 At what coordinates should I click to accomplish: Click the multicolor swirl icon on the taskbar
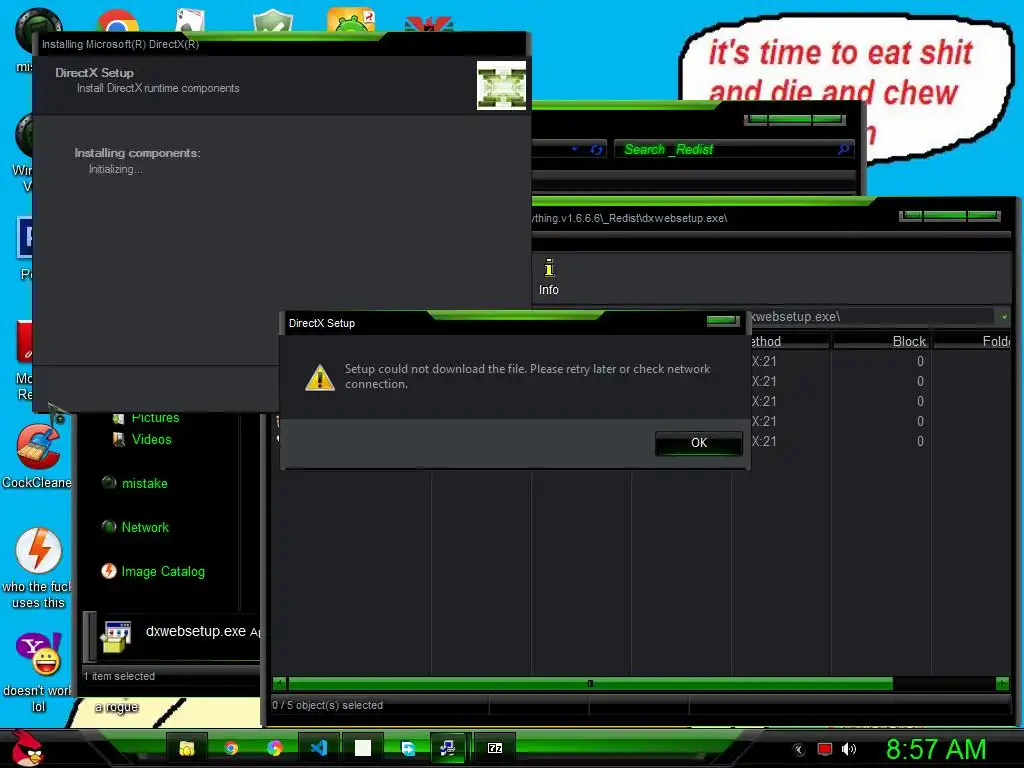(275, 748)
